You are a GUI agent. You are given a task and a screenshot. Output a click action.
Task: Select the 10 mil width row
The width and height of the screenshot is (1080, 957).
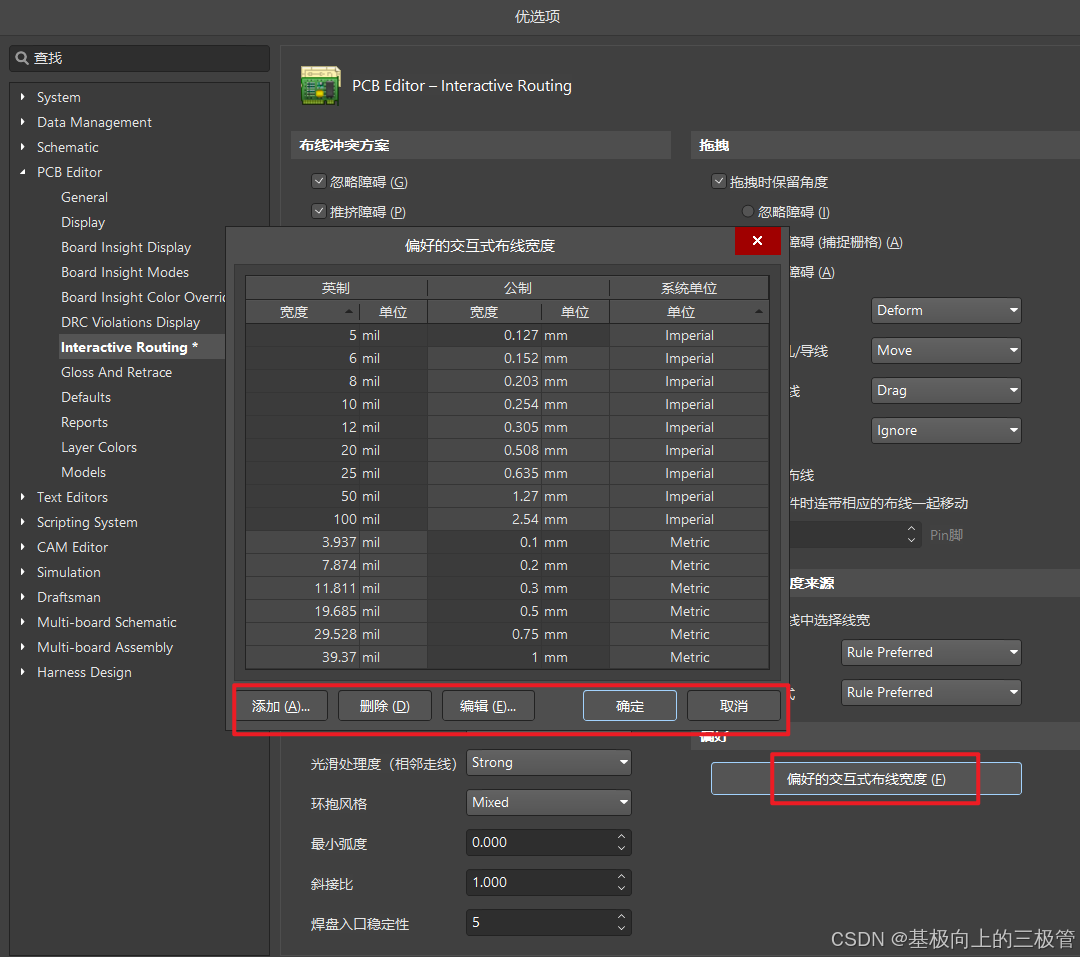click(507, 404)
